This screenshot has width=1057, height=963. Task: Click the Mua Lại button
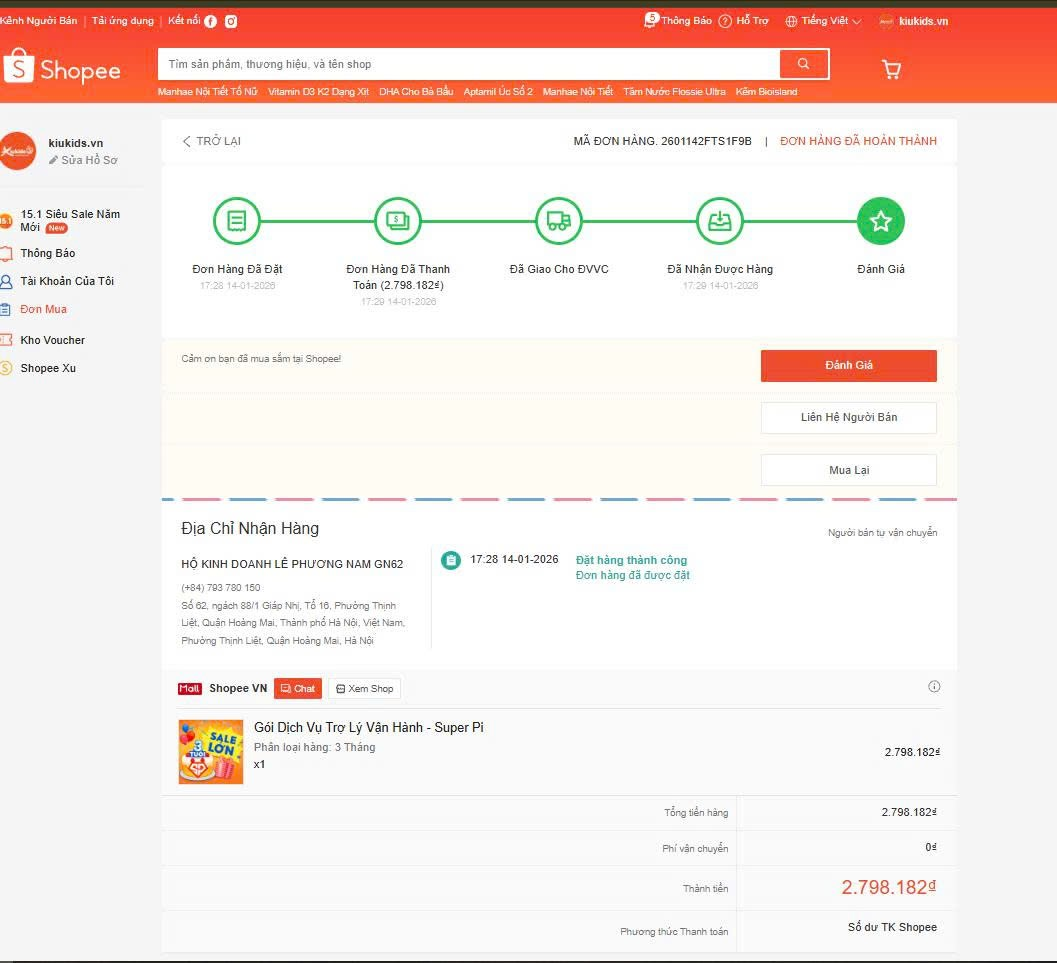click(x=849, y=470)
